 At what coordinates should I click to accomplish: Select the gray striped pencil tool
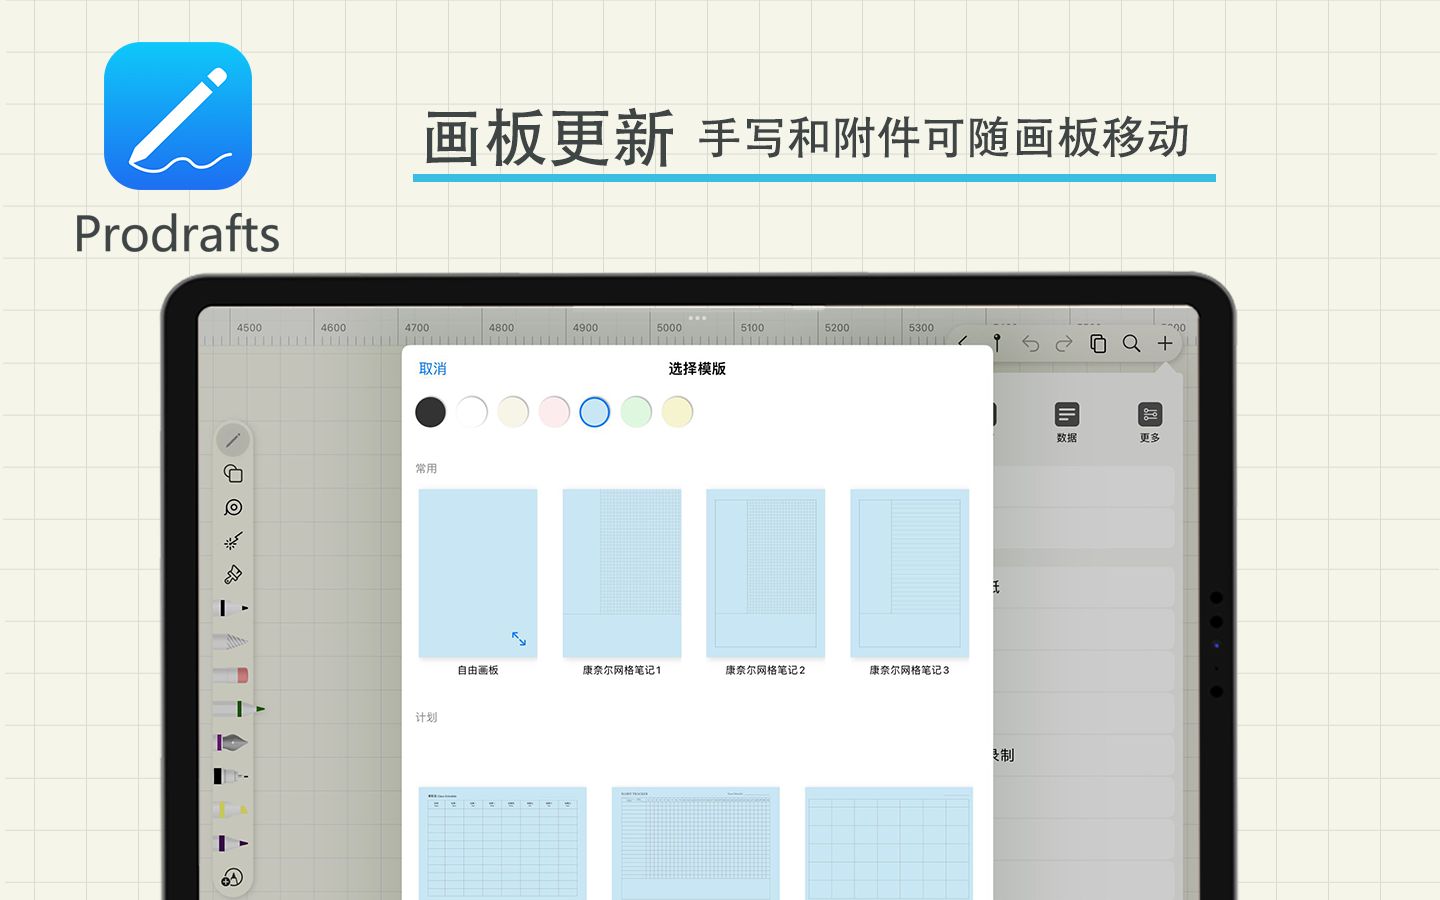tap(230, 641)
